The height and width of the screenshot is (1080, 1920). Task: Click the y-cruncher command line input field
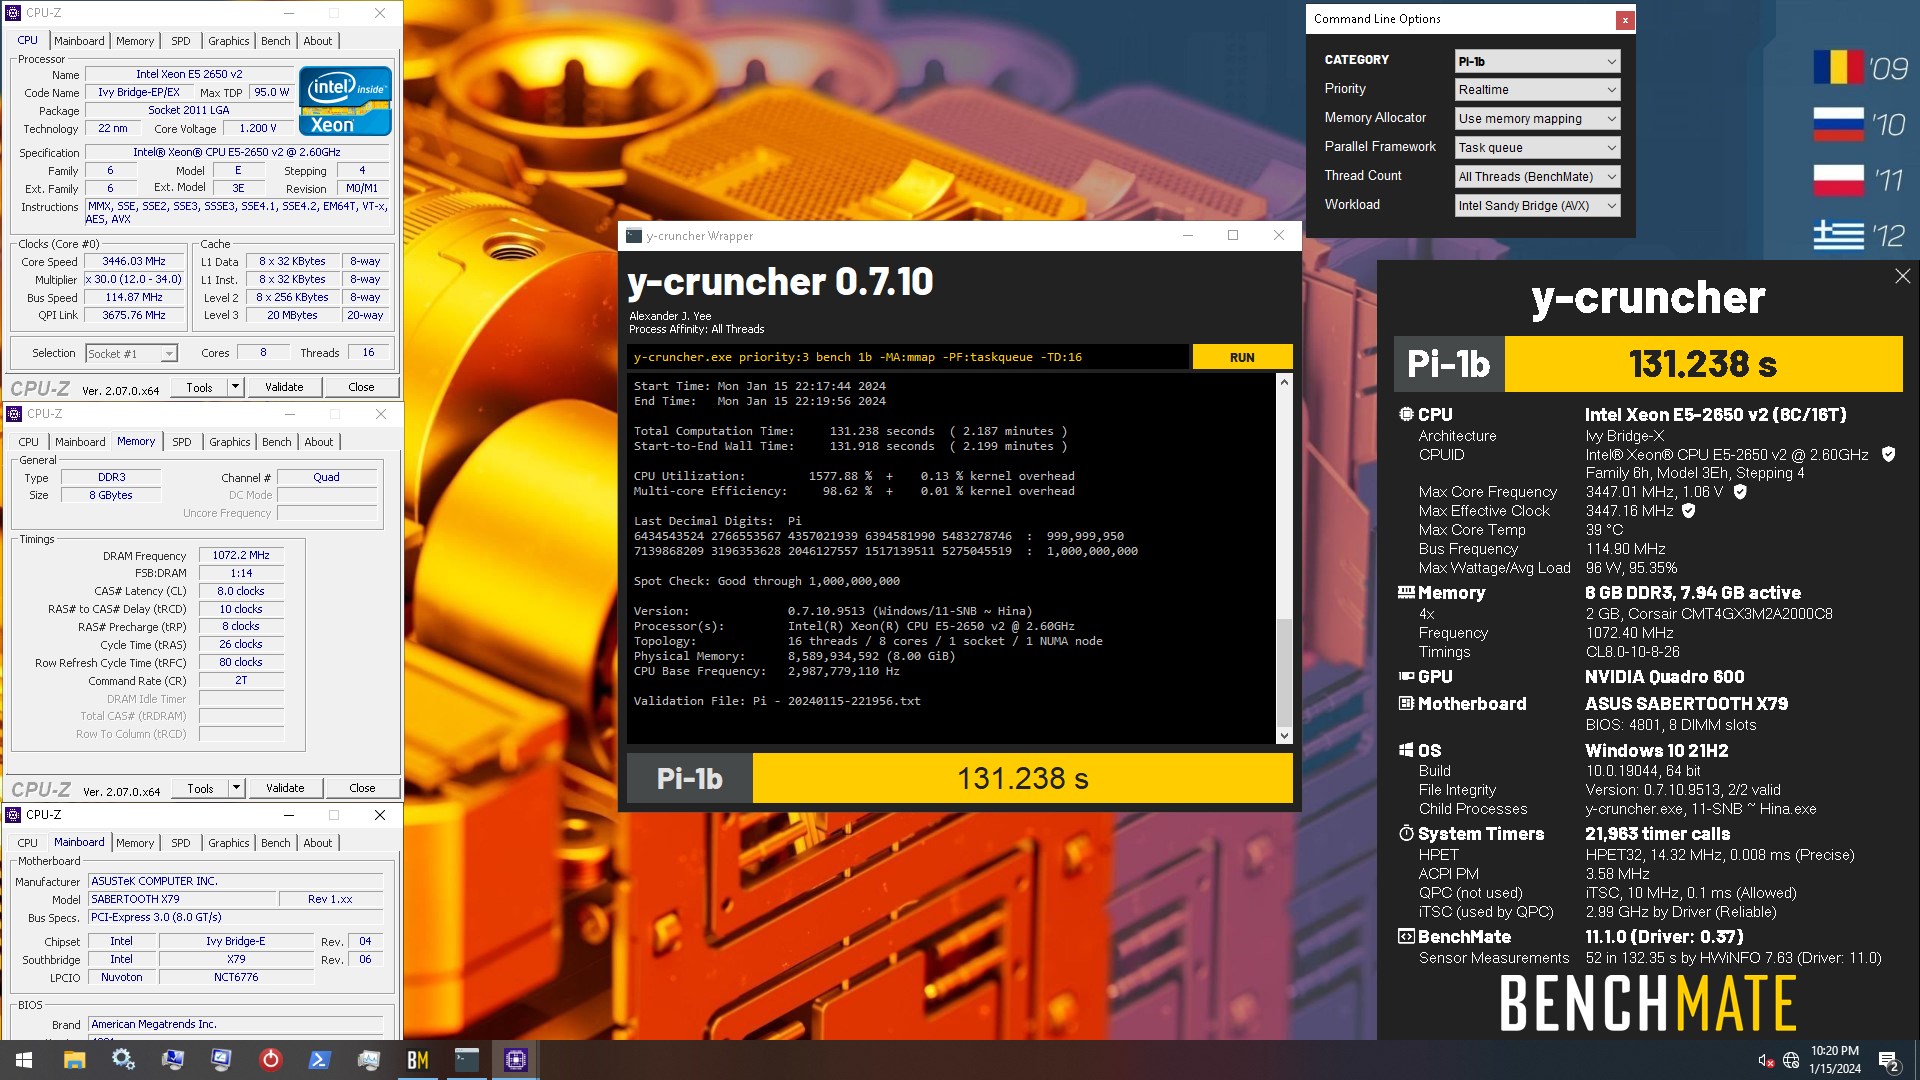tap(908, 357)
